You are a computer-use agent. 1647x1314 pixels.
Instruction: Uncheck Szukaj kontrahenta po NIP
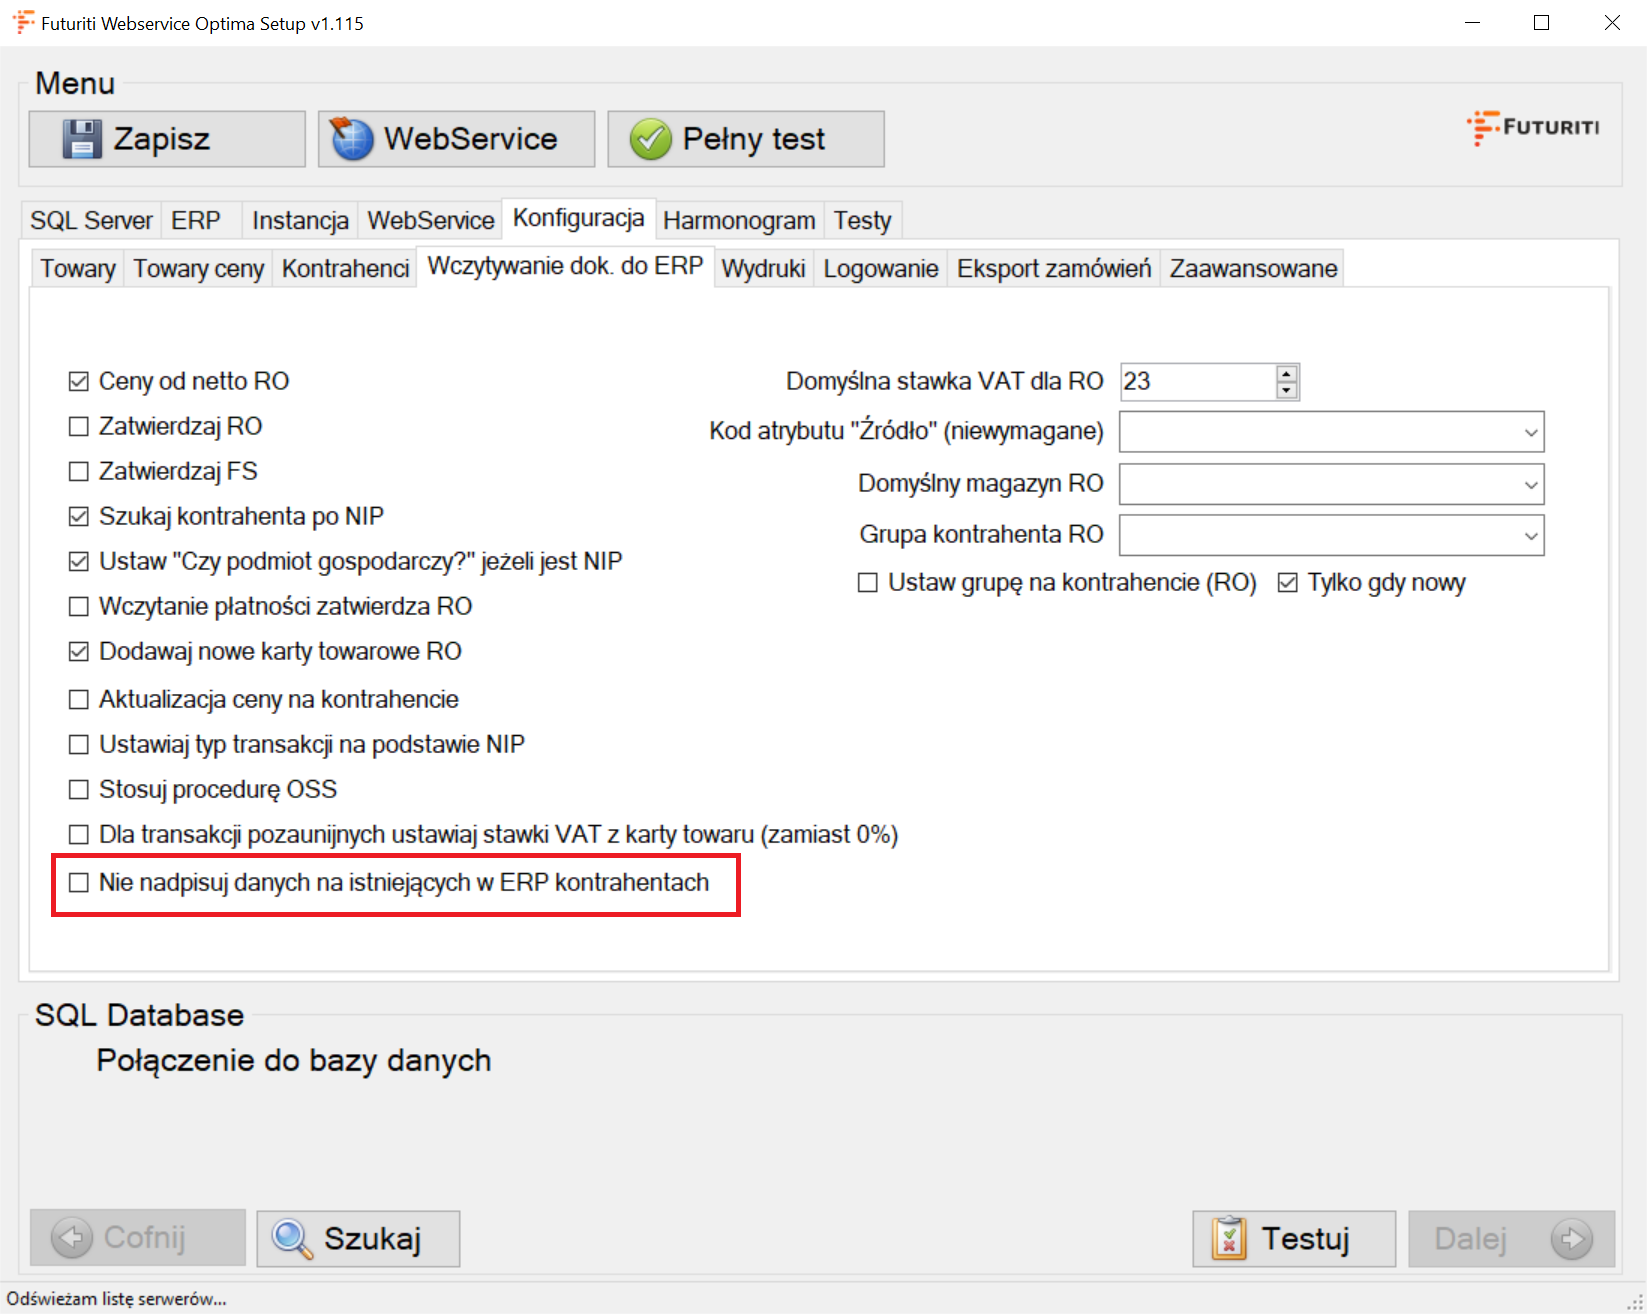(79, 517)
